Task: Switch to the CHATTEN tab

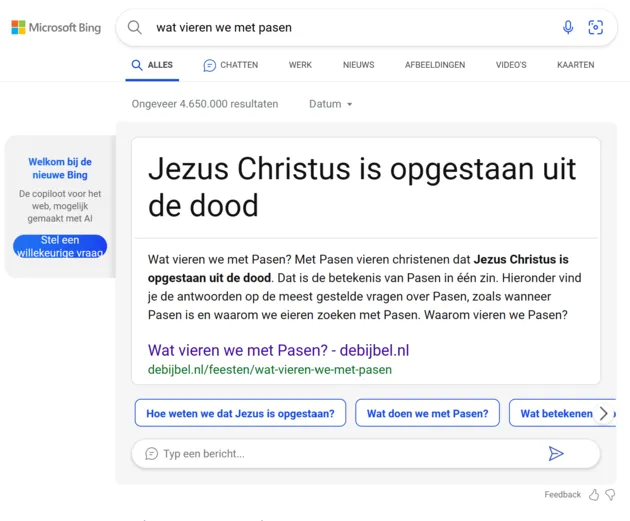Action: click(x=231, y=65)
